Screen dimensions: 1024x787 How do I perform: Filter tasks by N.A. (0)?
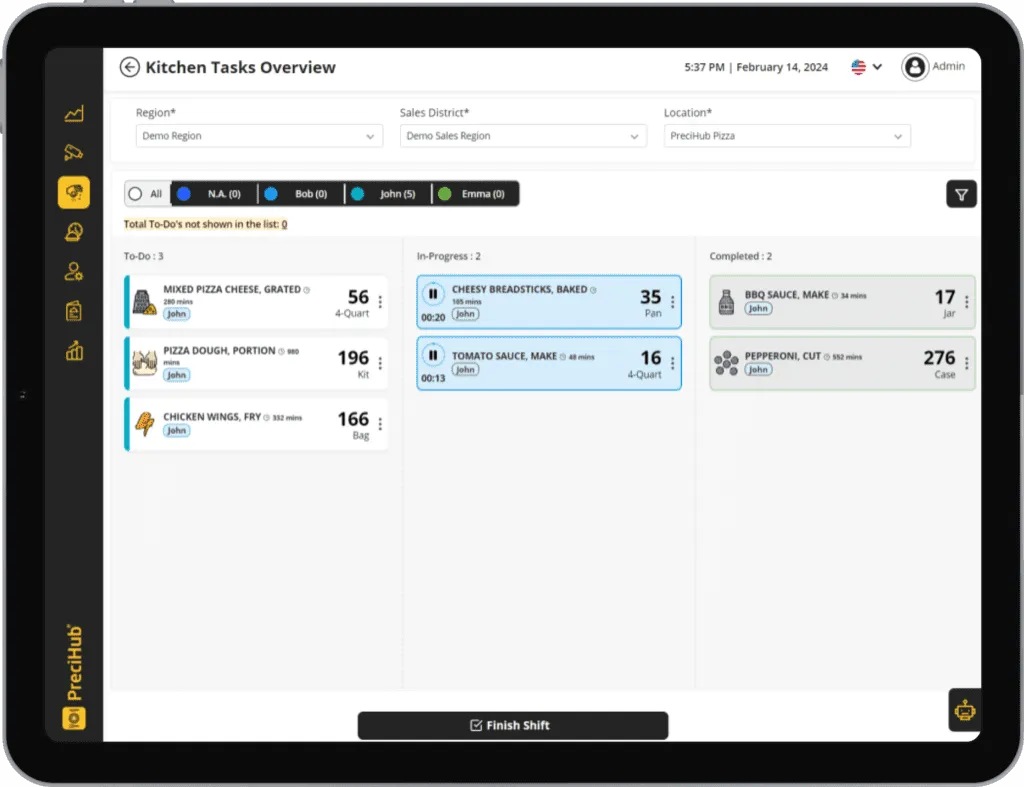click(214, 194)
